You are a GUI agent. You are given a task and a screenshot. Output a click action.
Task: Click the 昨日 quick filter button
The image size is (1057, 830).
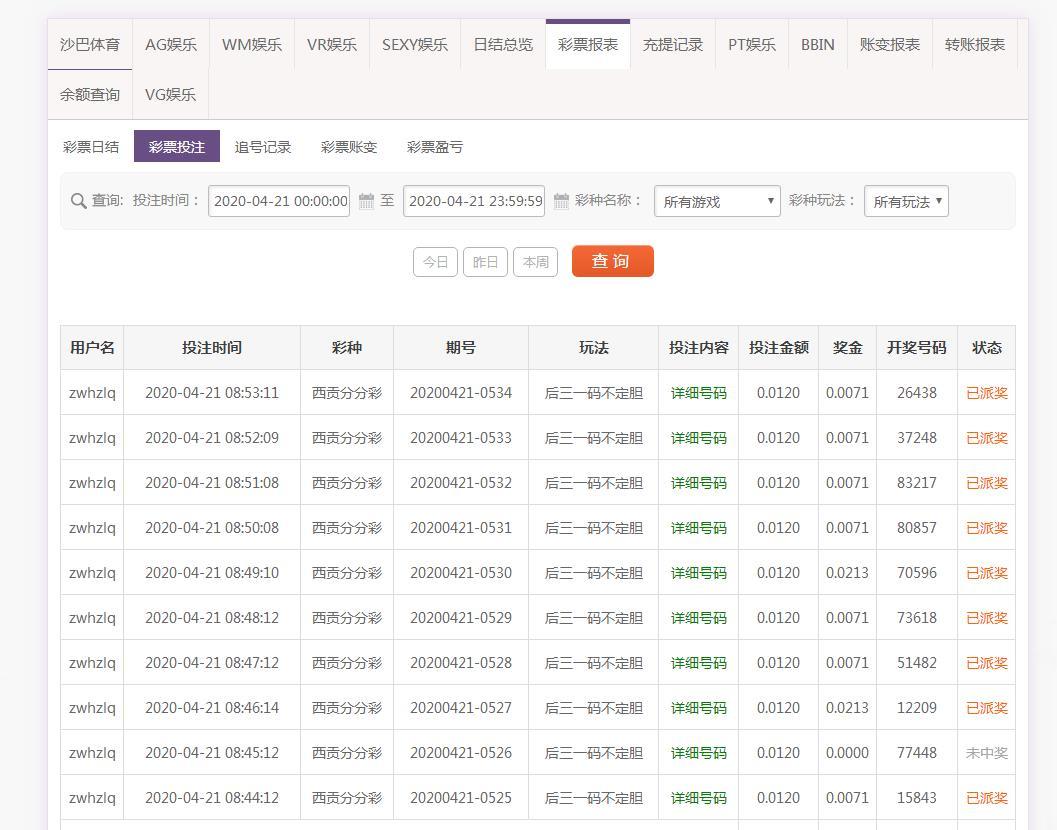[x=485, y=262]
